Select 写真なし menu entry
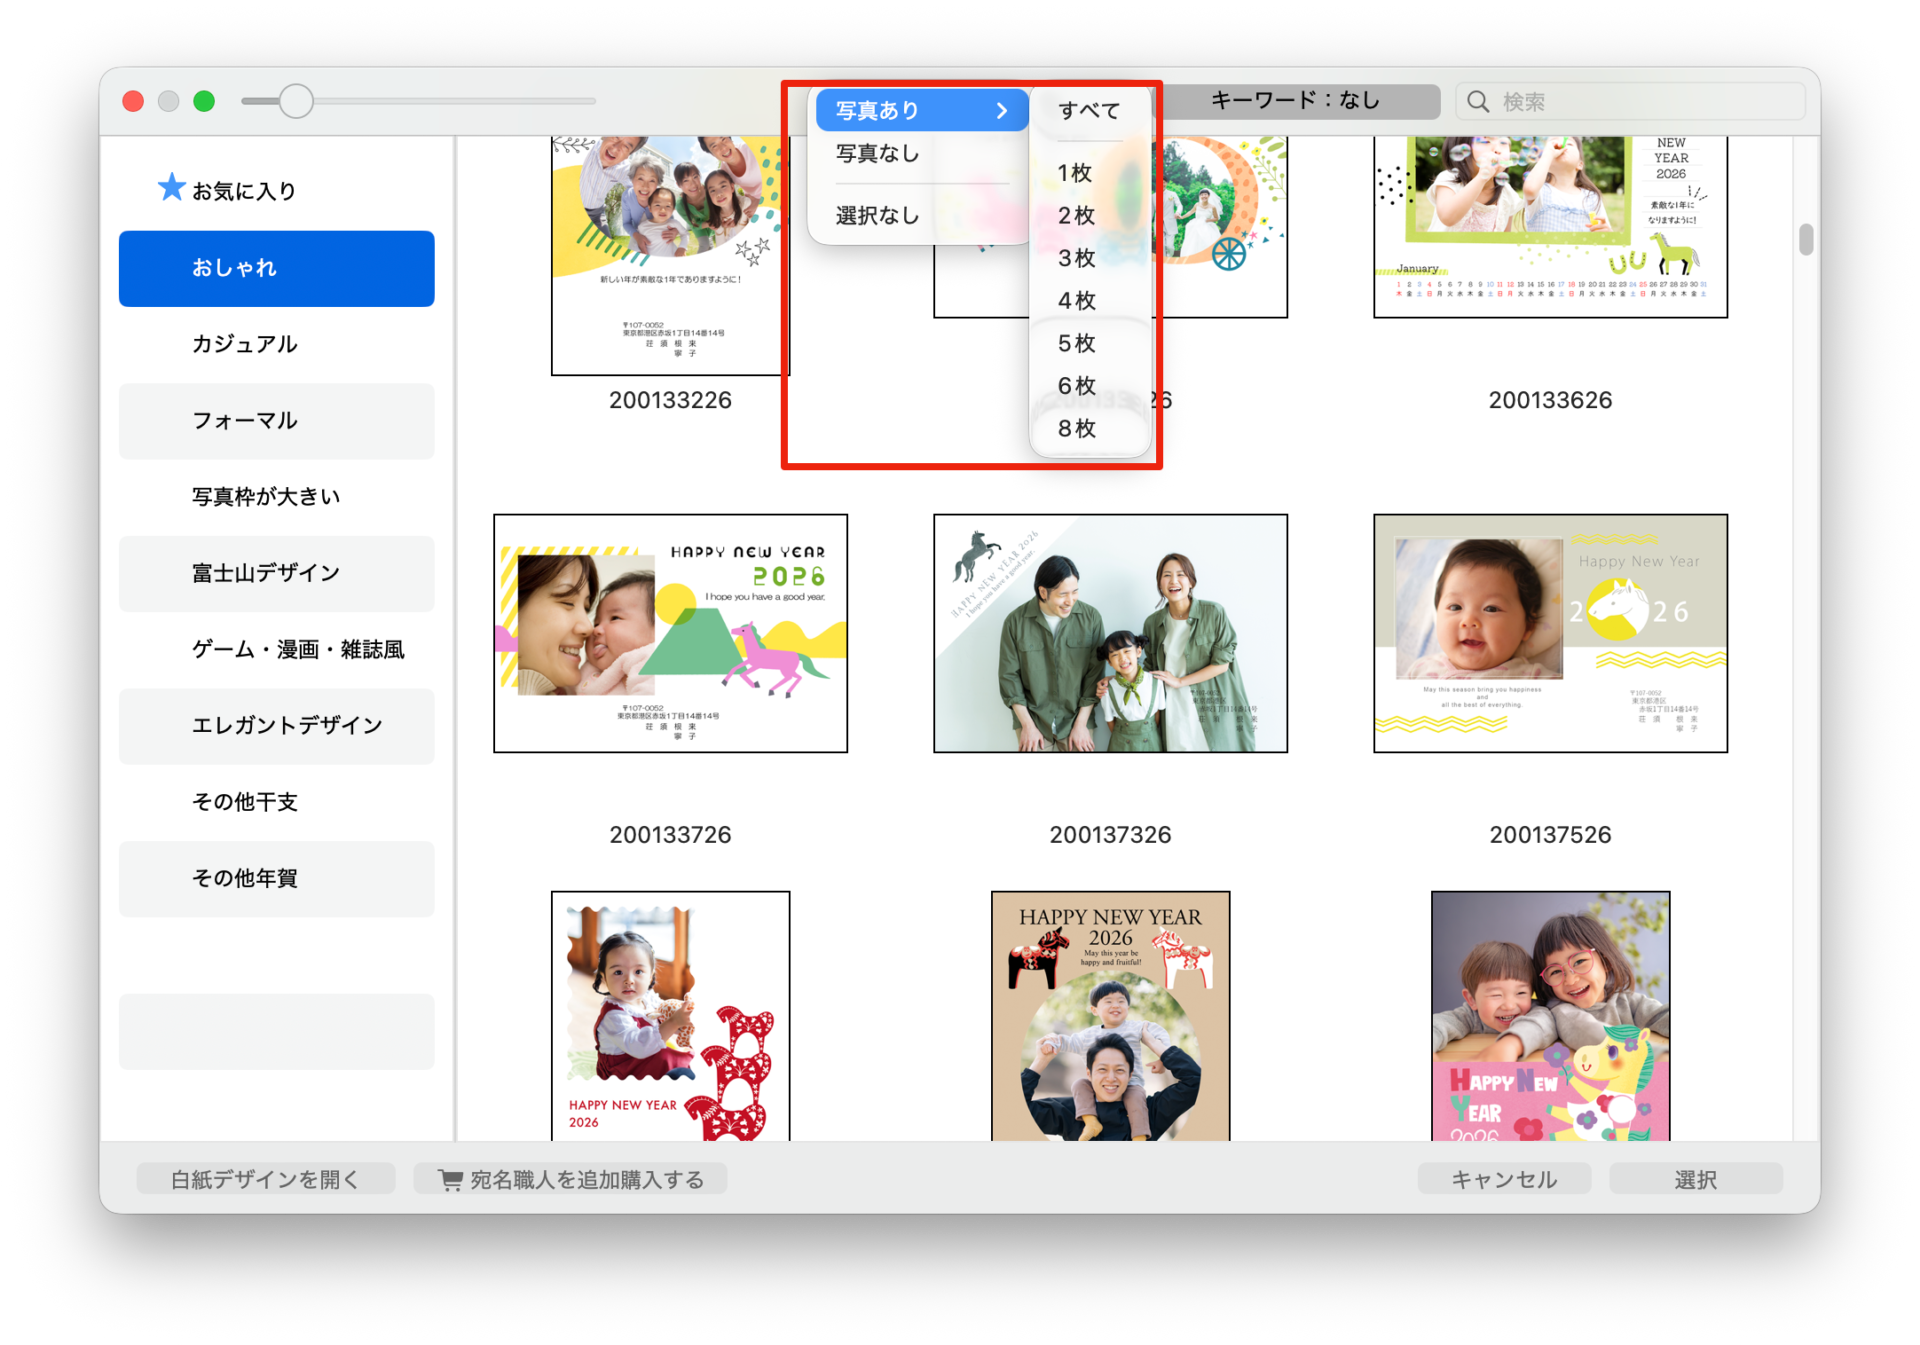The image size is (1920, 1345). 877,154
